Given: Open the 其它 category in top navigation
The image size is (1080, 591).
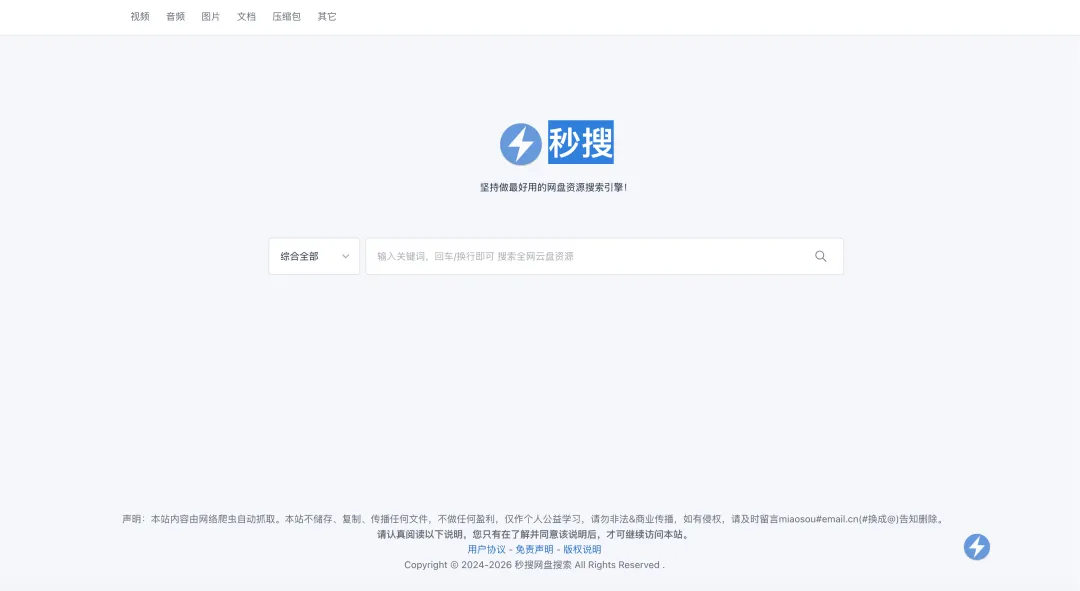Looking at the screenshot, I should click(327, 17).
